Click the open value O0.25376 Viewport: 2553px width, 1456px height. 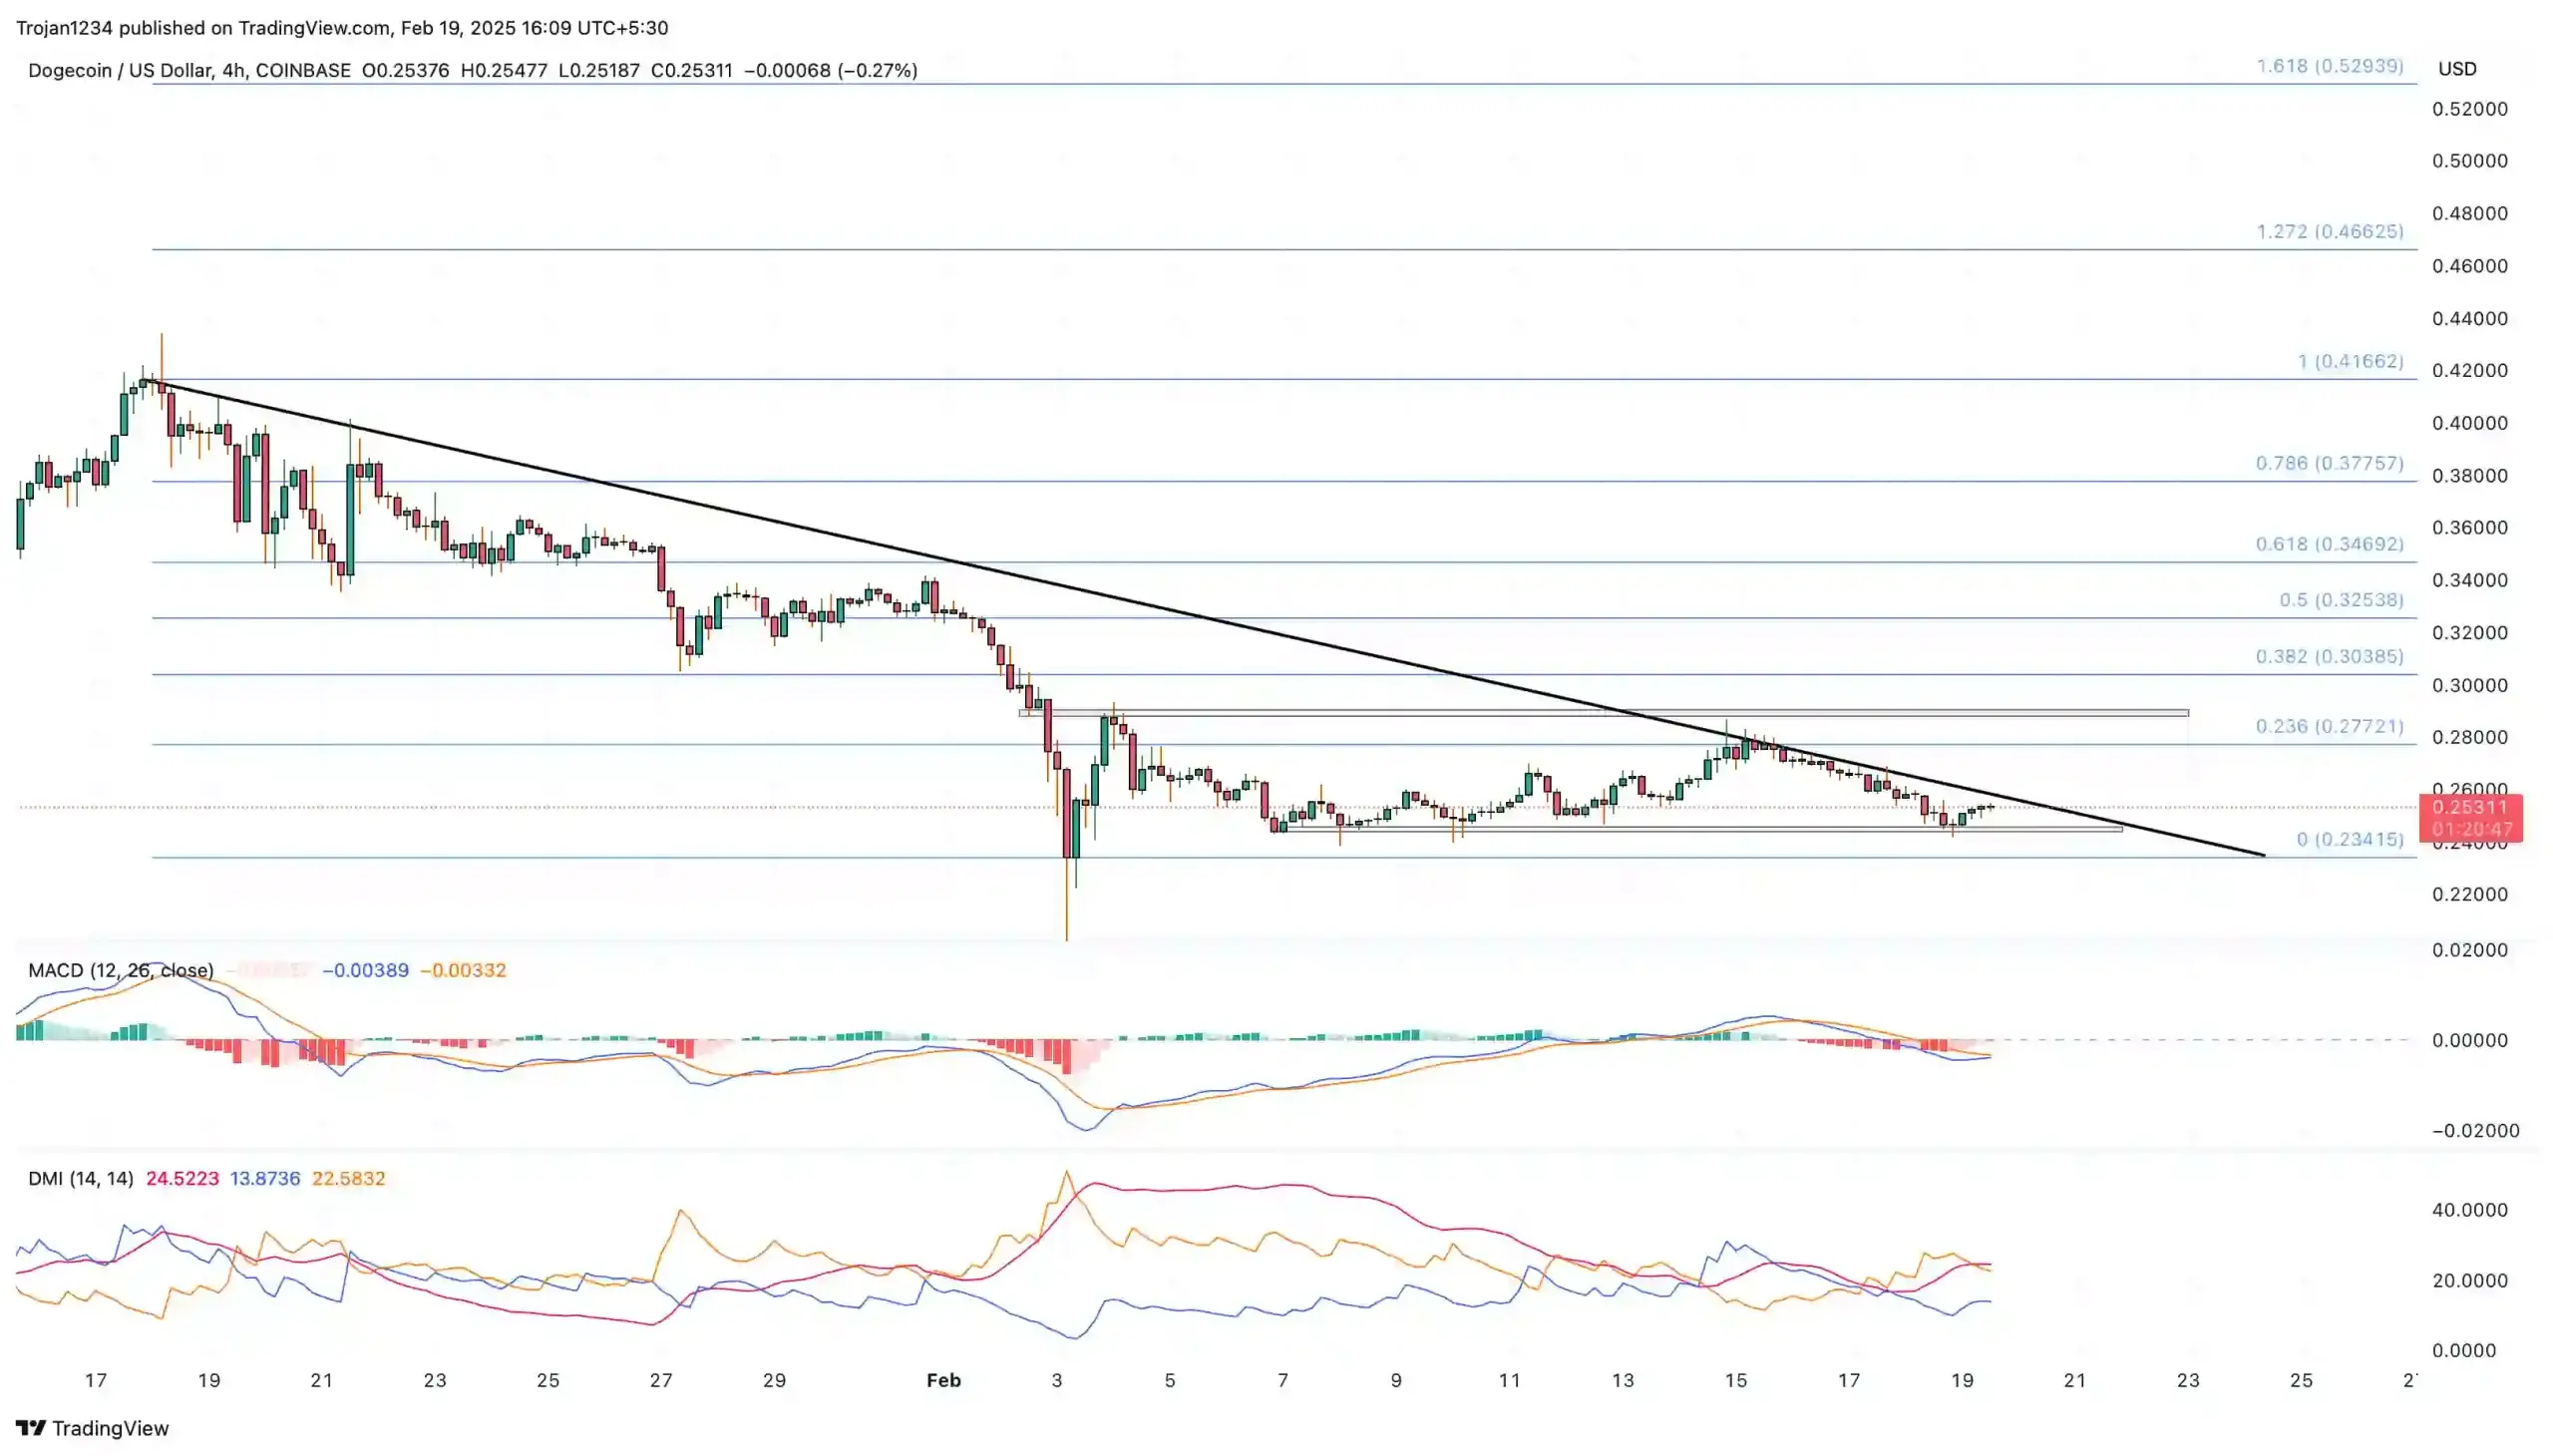coord(405,70)
